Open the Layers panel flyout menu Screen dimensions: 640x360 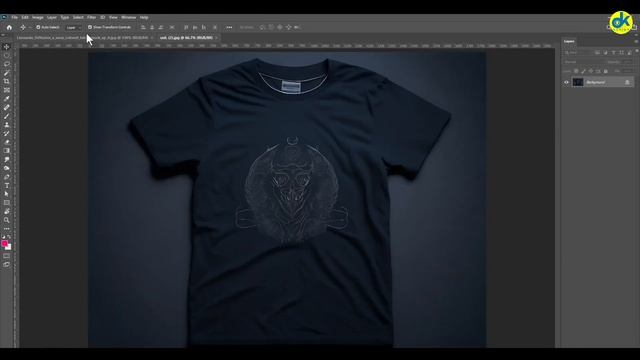point(636,41)
